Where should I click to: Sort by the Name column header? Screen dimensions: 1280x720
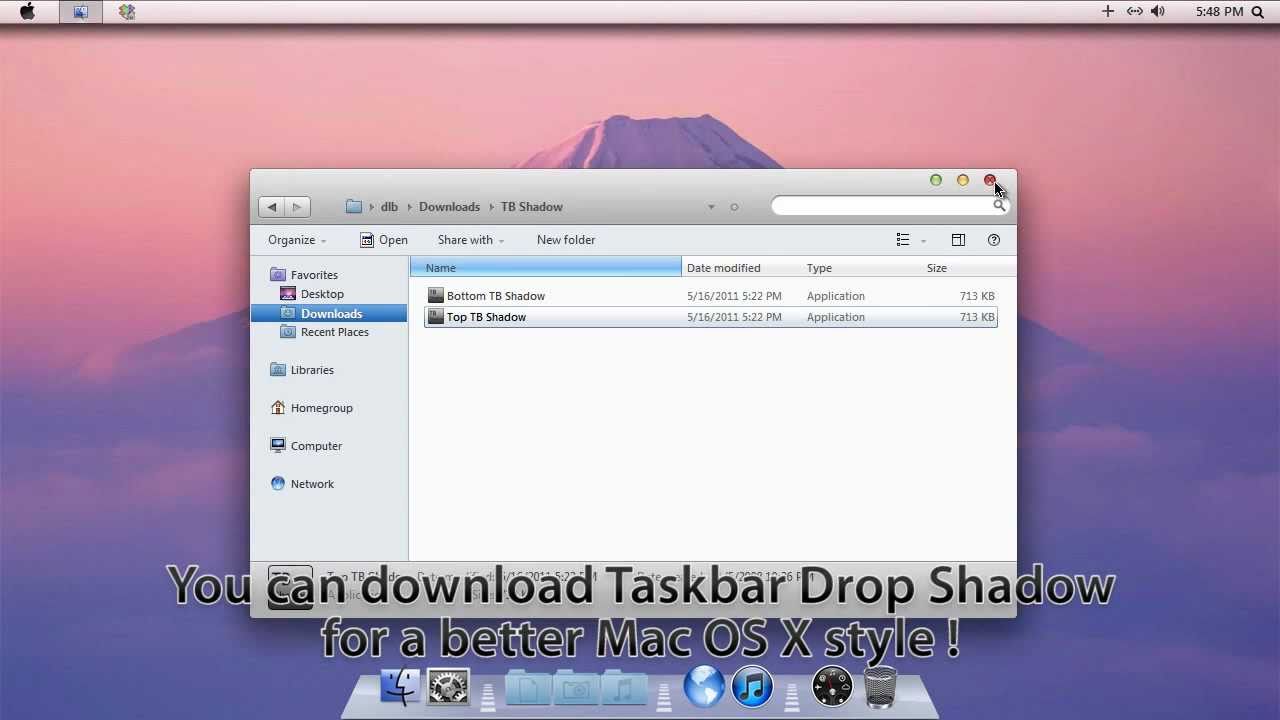tap(546, 268)
